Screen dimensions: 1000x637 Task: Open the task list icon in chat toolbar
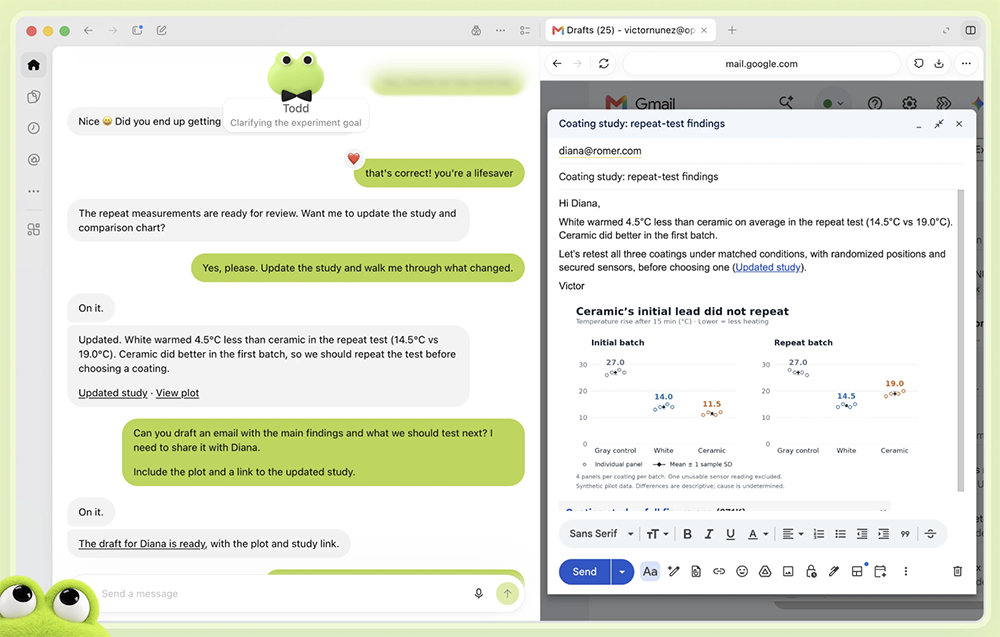(525, 30)
